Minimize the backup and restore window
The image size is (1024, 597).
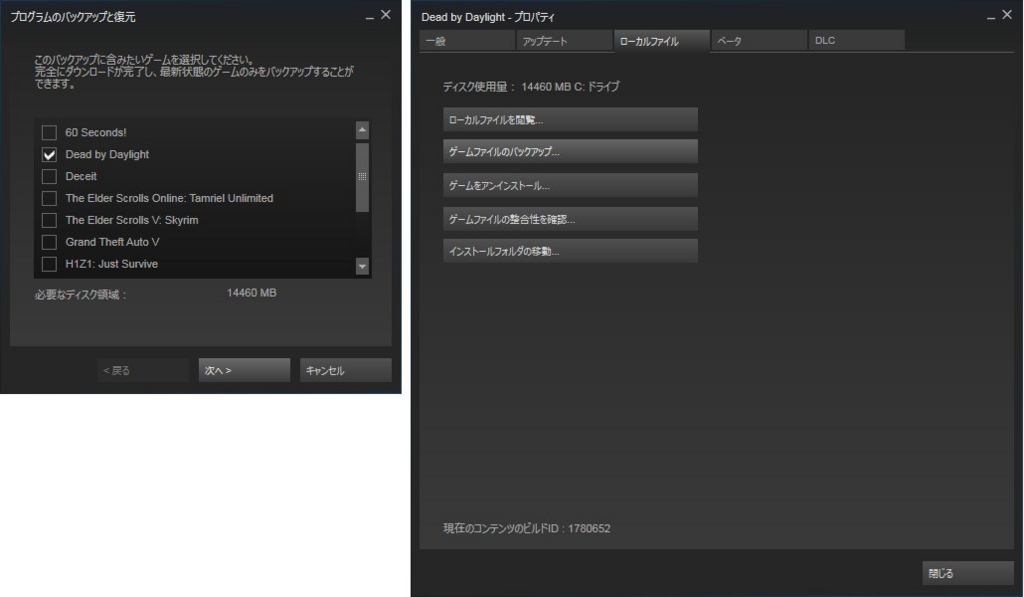coord(370,16)
